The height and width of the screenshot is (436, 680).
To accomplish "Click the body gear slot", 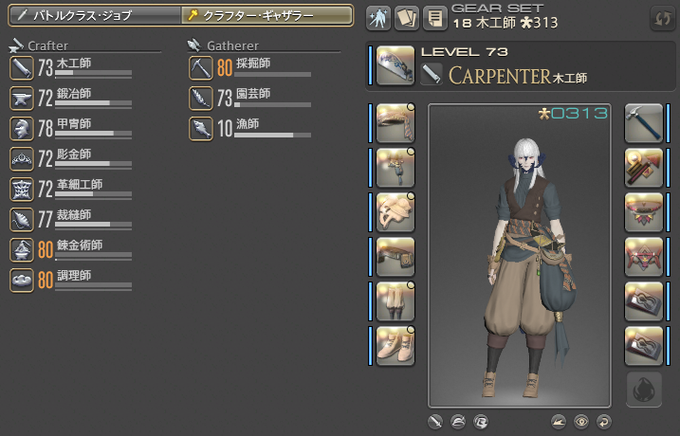I will coord(395,167).
